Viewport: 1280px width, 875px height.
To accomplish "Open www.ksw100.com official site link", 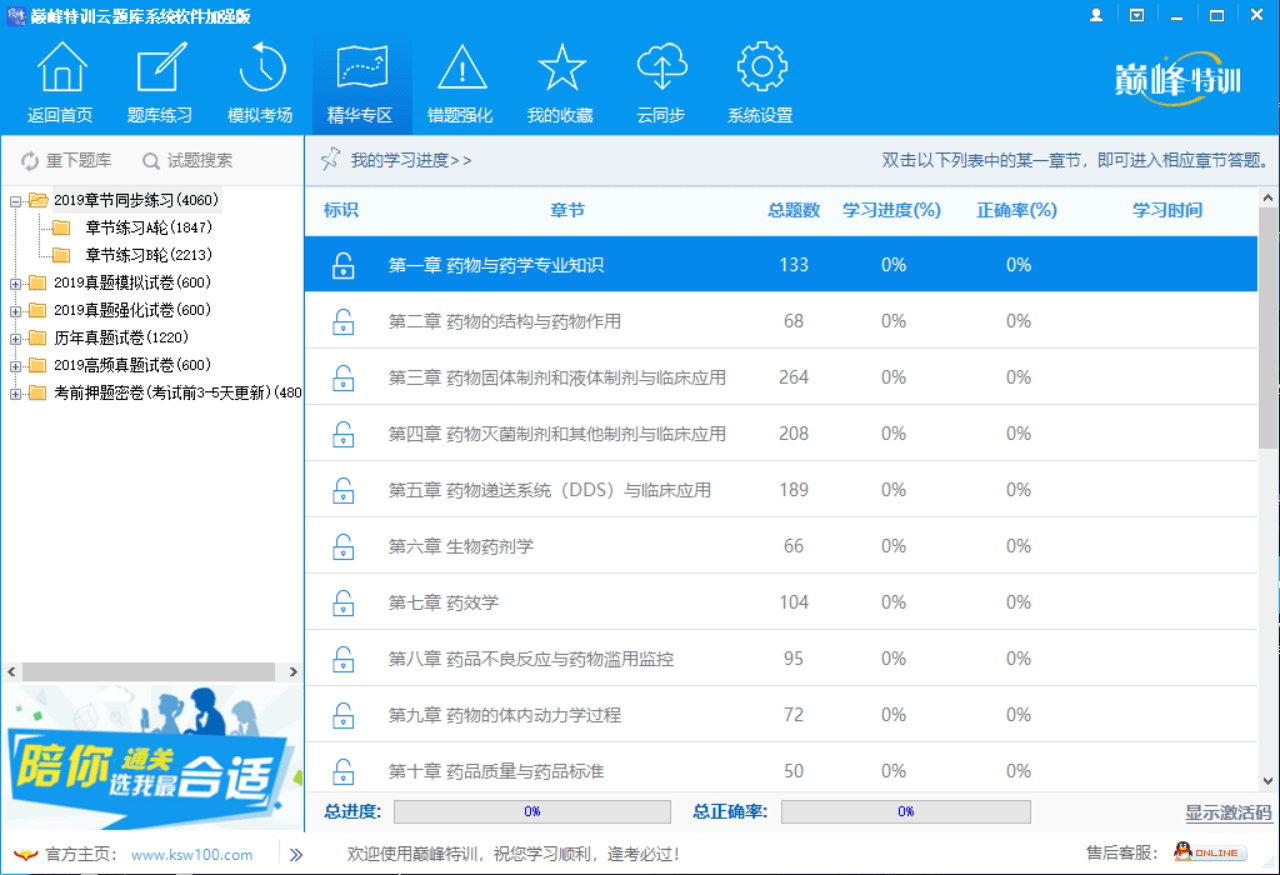I will click(x=192, y=855).
